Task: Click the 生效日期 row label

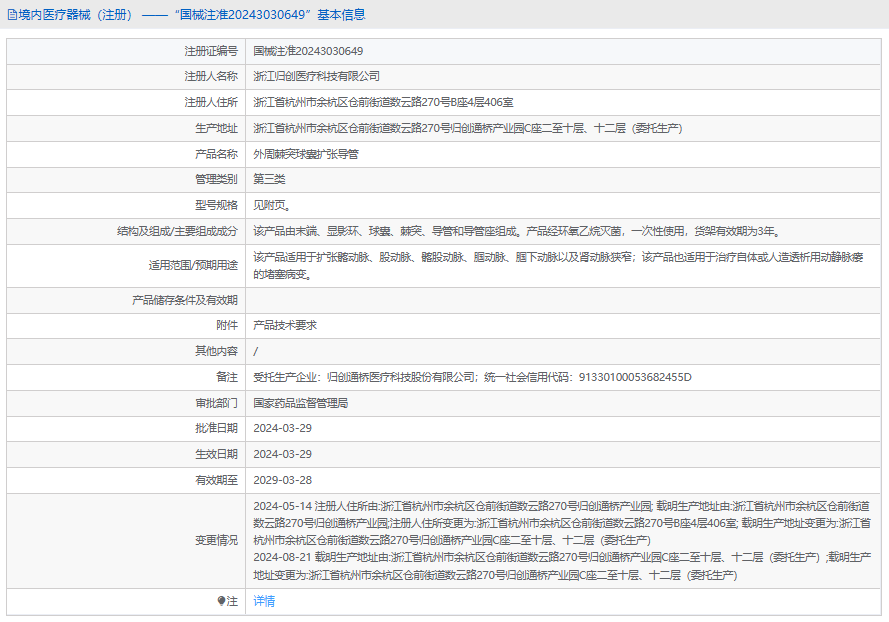Action: tap(216, 454)
